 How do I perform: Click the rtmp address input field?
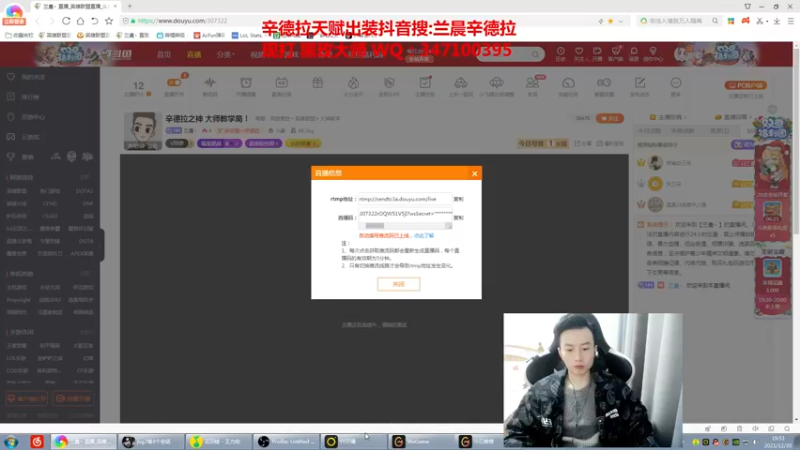point(405,199)
